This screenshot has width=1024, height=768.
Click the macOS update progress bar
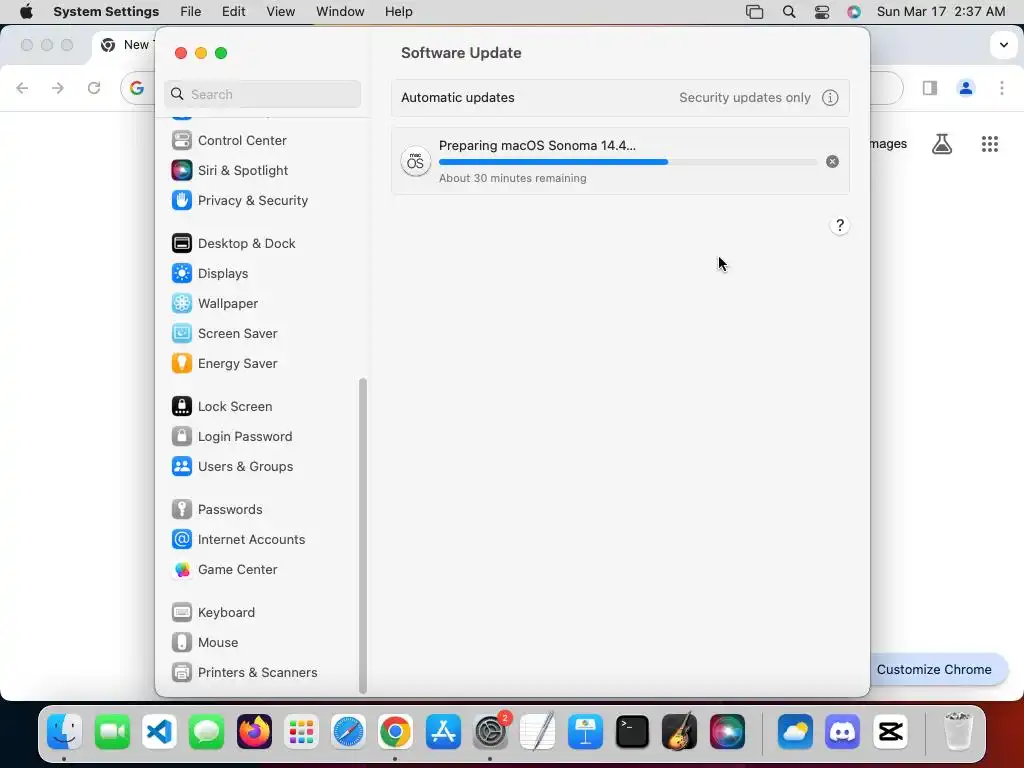pos(628,162)
